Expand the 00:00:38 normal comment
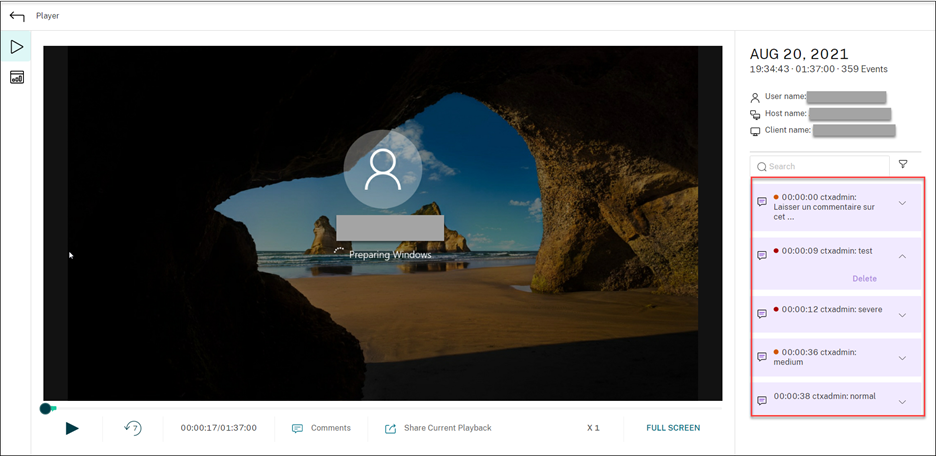 pyautogui.click(x=902, y=402)
